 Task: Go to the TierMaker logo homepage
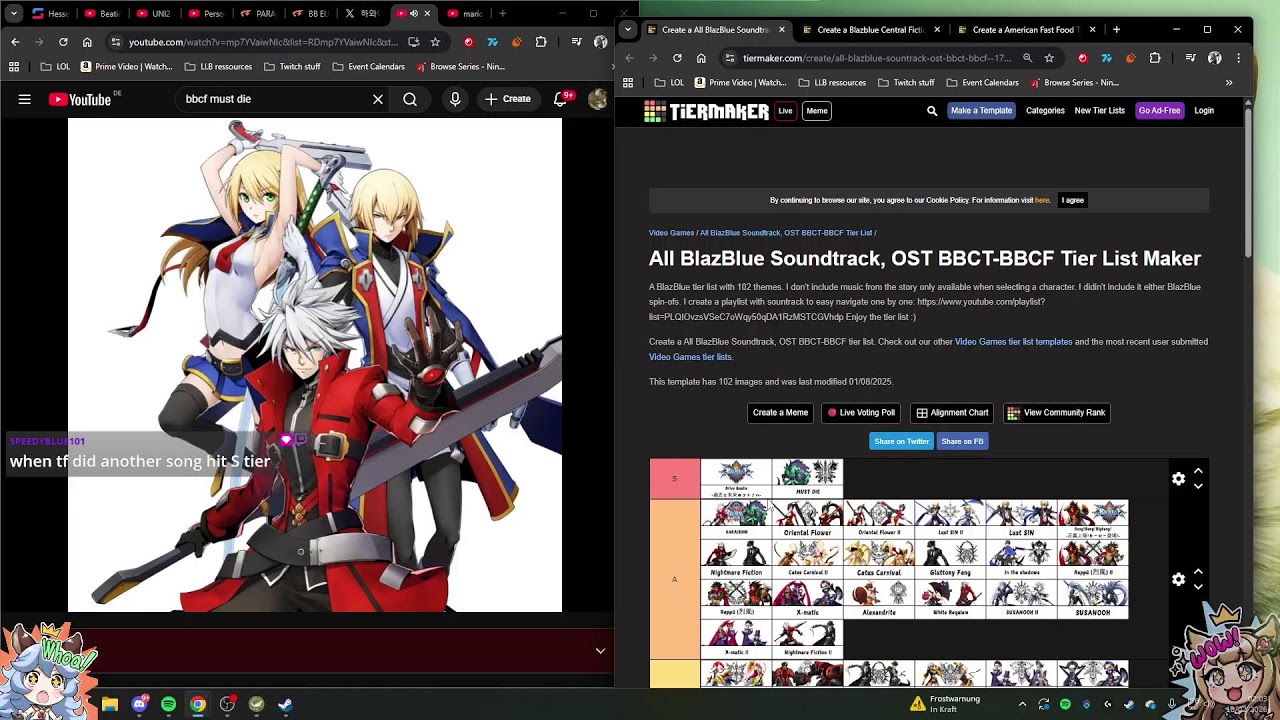tap(707, 111)
